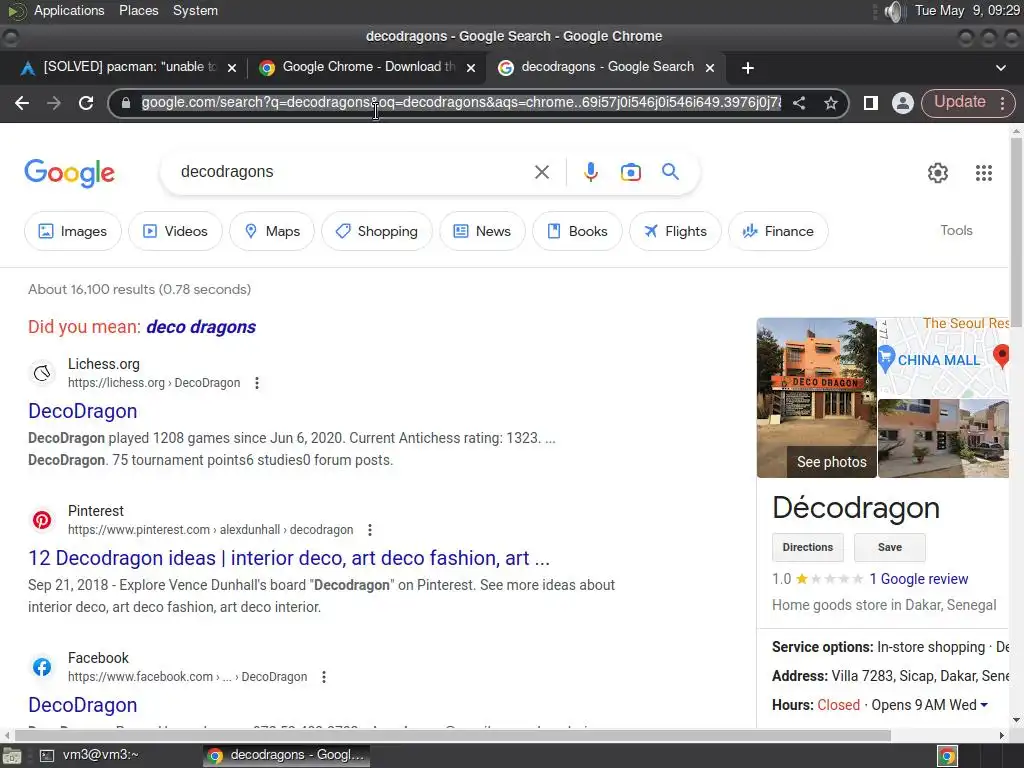Open search Tools options
This screenshot has width=1024, height=768.
pos(956,231)
